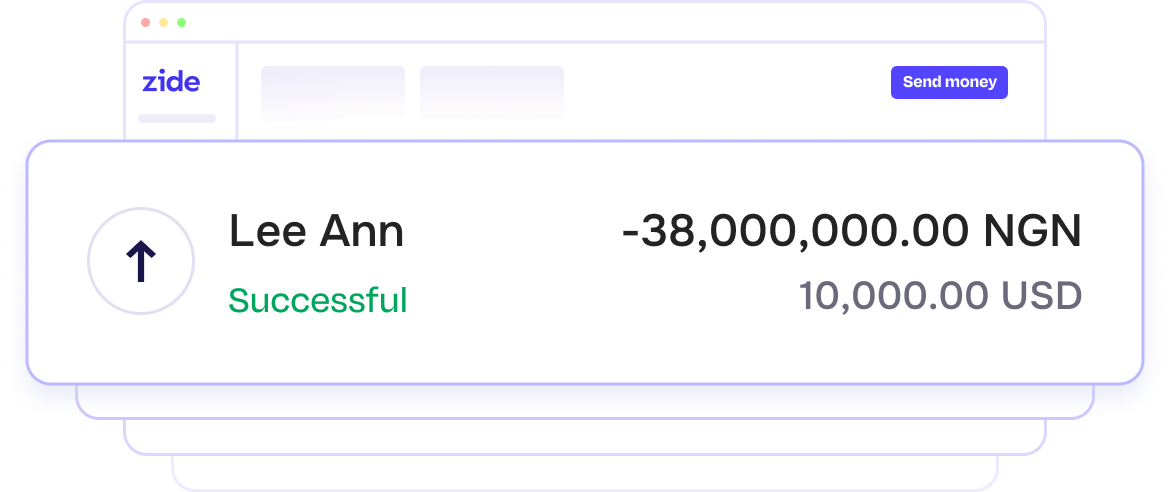Screen dimensions: 1168x492
Task: Open the stacked card directly behind Lee Ann
Action: click(585, 402)
